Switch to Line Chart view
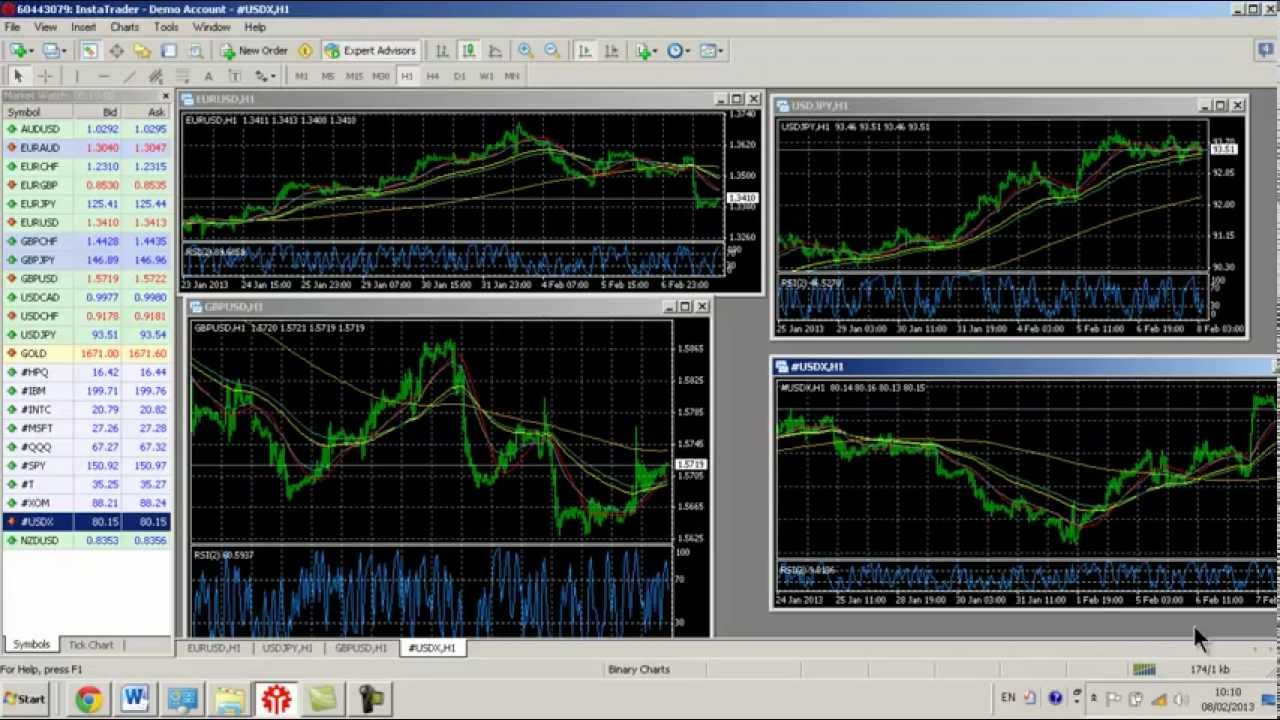1280x720 pixels. [x=495, y=51]
